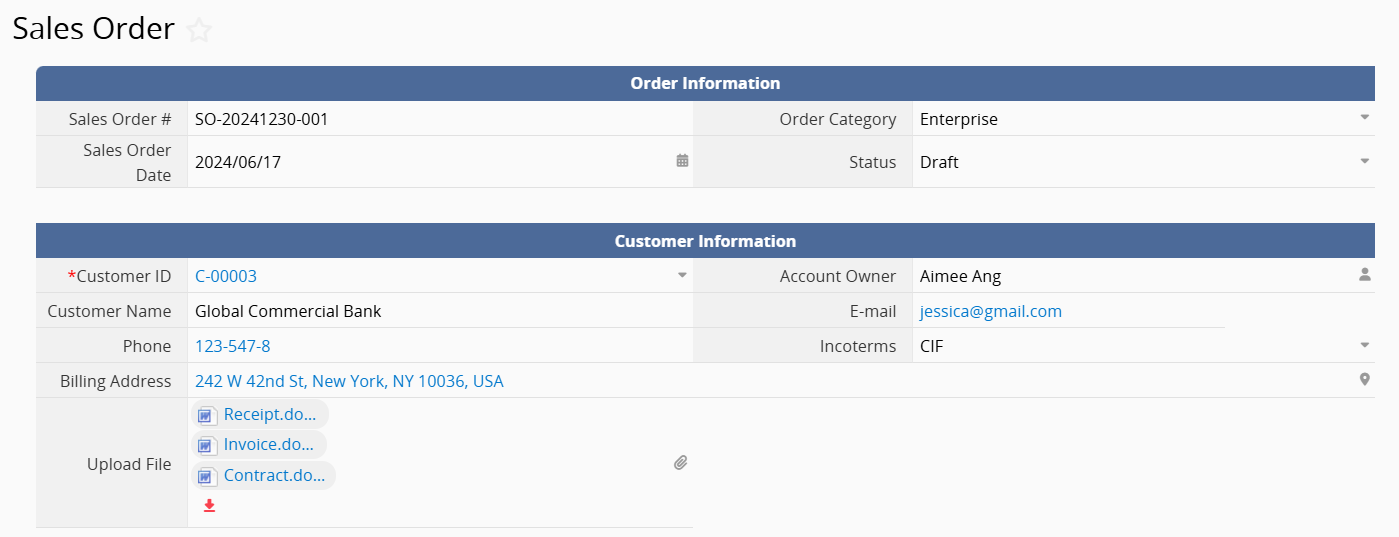This screenshot has height=537, width=1399.
Task: Open the Incoterms dropdown showing CIF
Action: (1364, 345)
